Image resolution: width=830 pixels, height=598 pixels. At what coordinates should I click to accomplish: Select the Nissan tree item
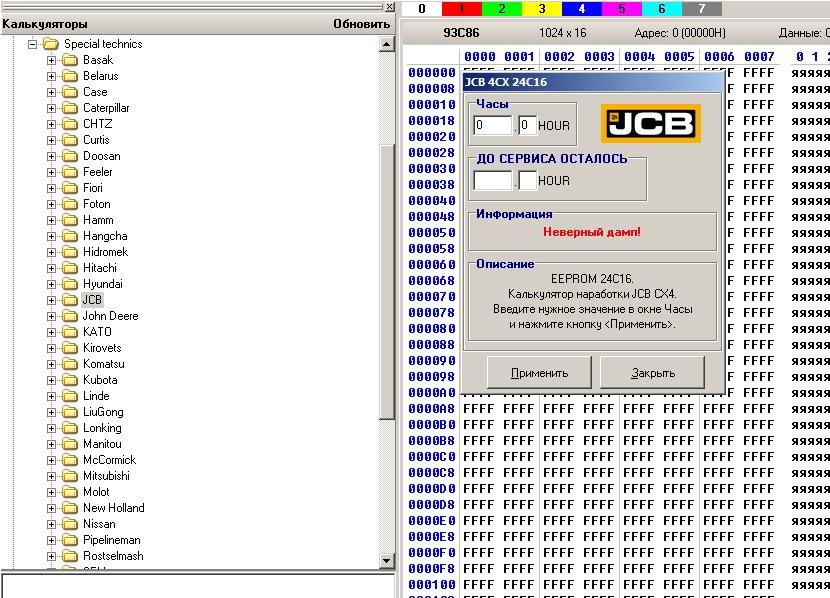coord(99,524)
